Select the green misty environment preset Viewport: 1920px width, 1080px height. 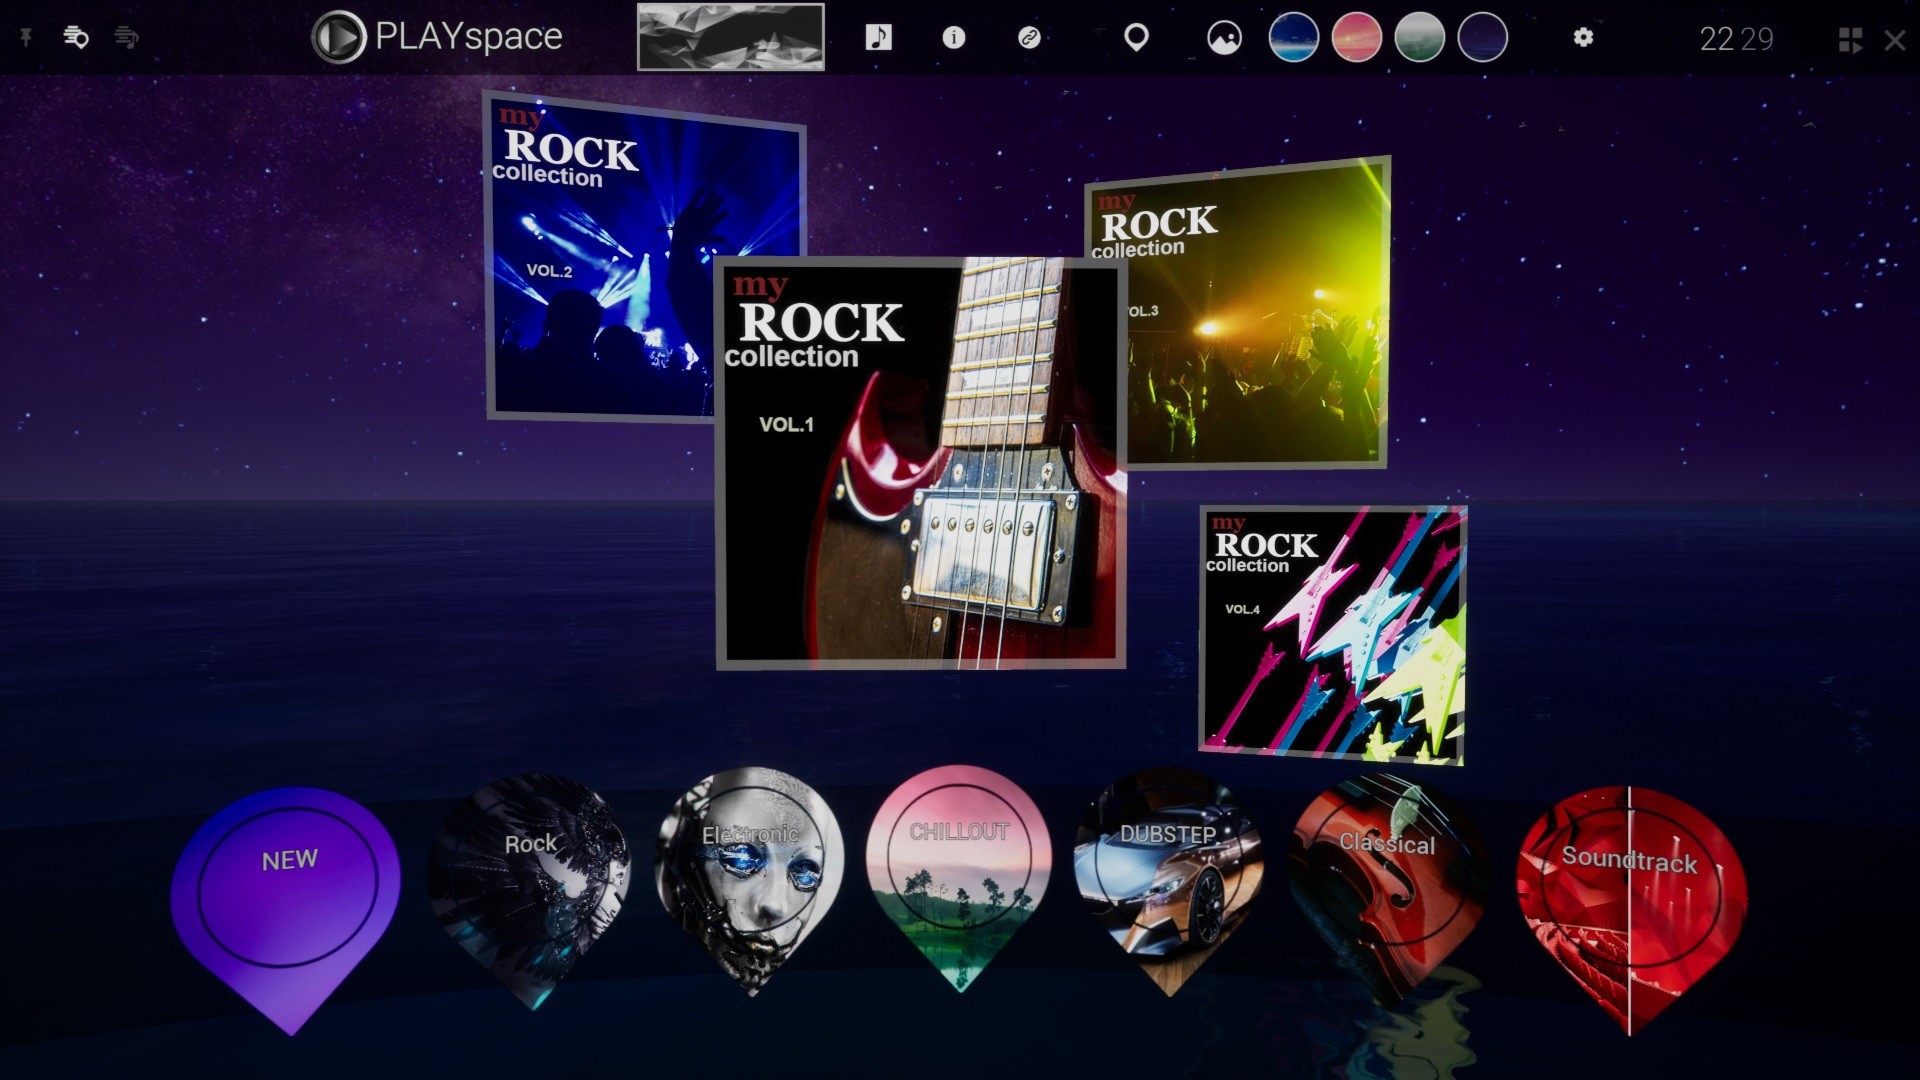click(x=1420, y=38)
